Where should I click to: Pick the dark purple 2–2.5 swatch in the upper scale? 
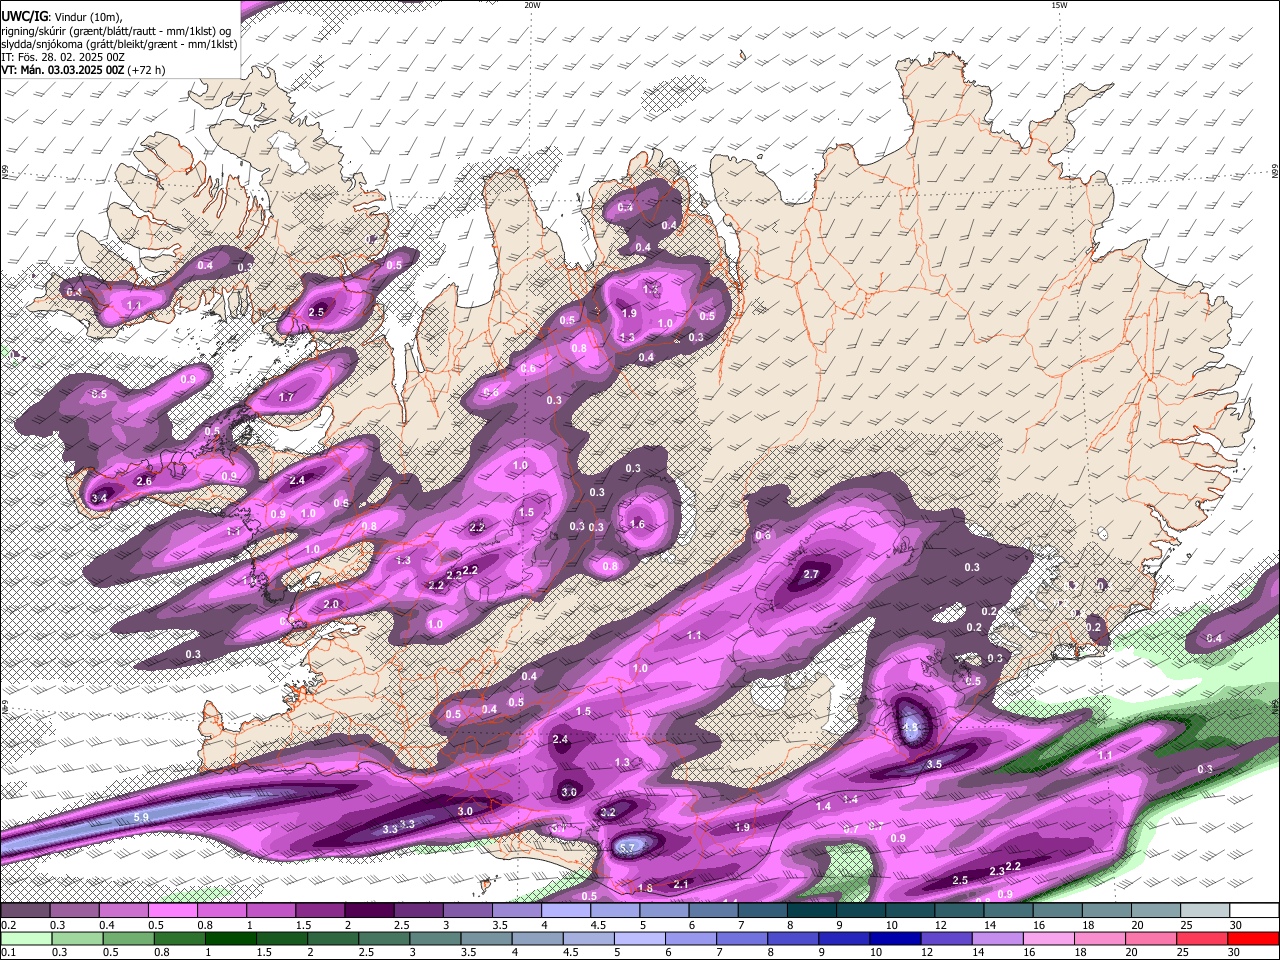click(369, 911)
